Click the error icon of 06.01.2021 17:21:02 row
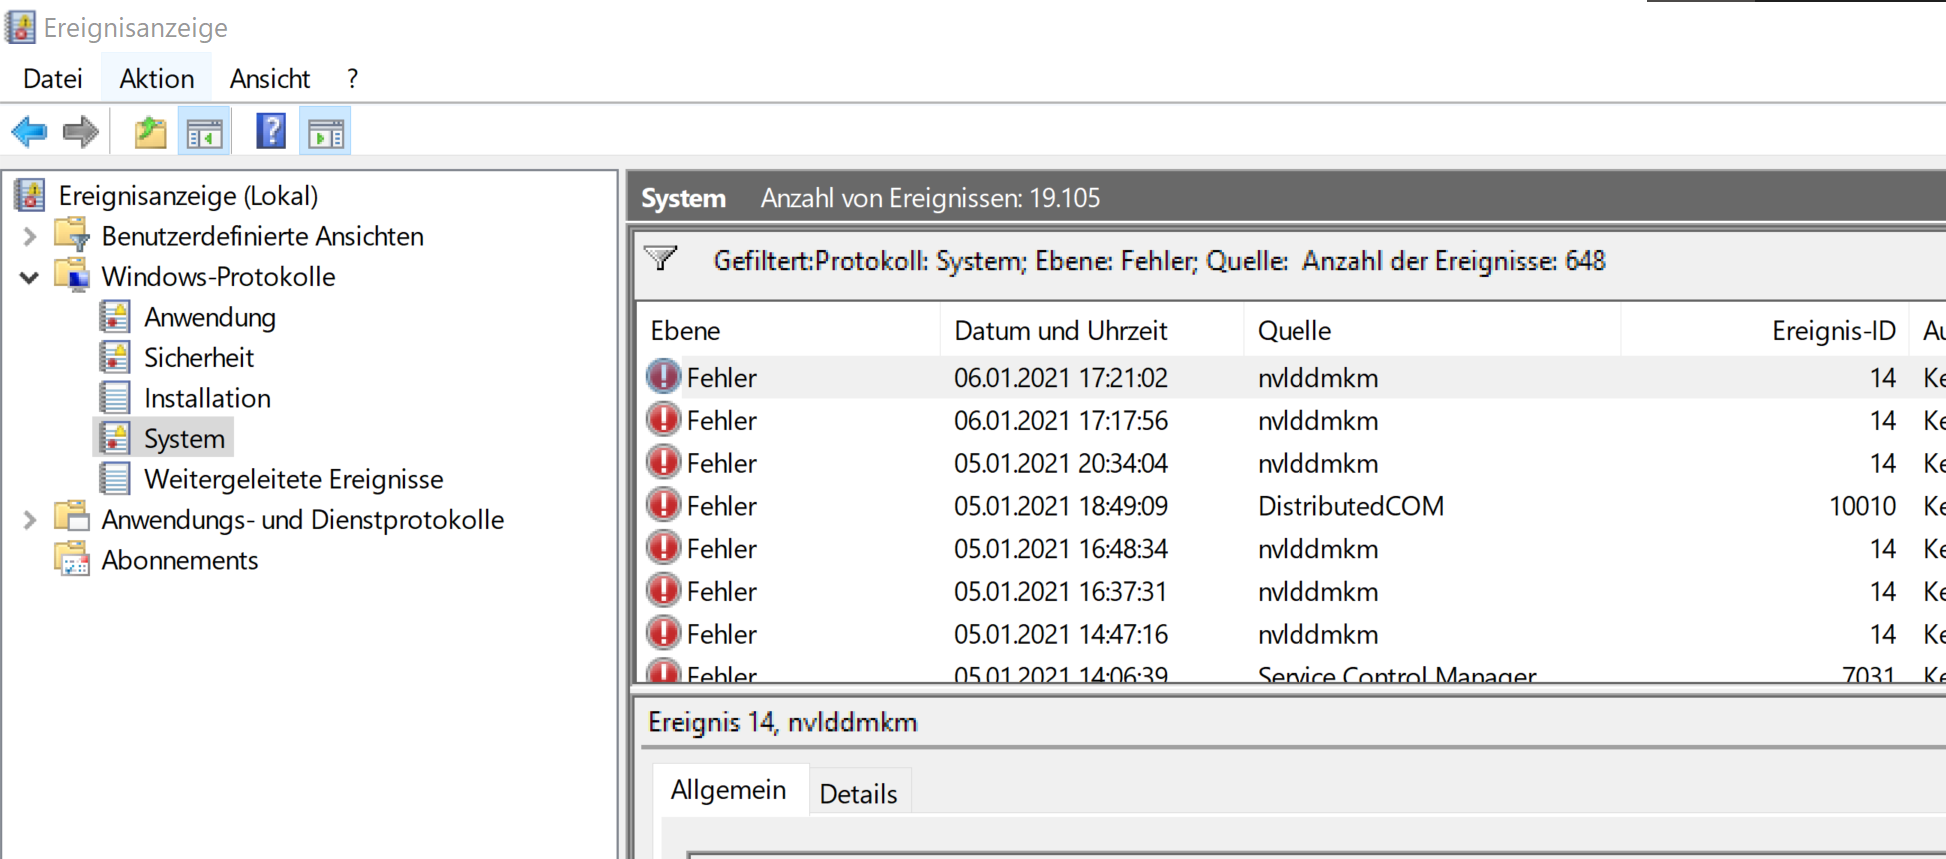This screenshot has height=859, width=1946. click(x=663, y=377)
